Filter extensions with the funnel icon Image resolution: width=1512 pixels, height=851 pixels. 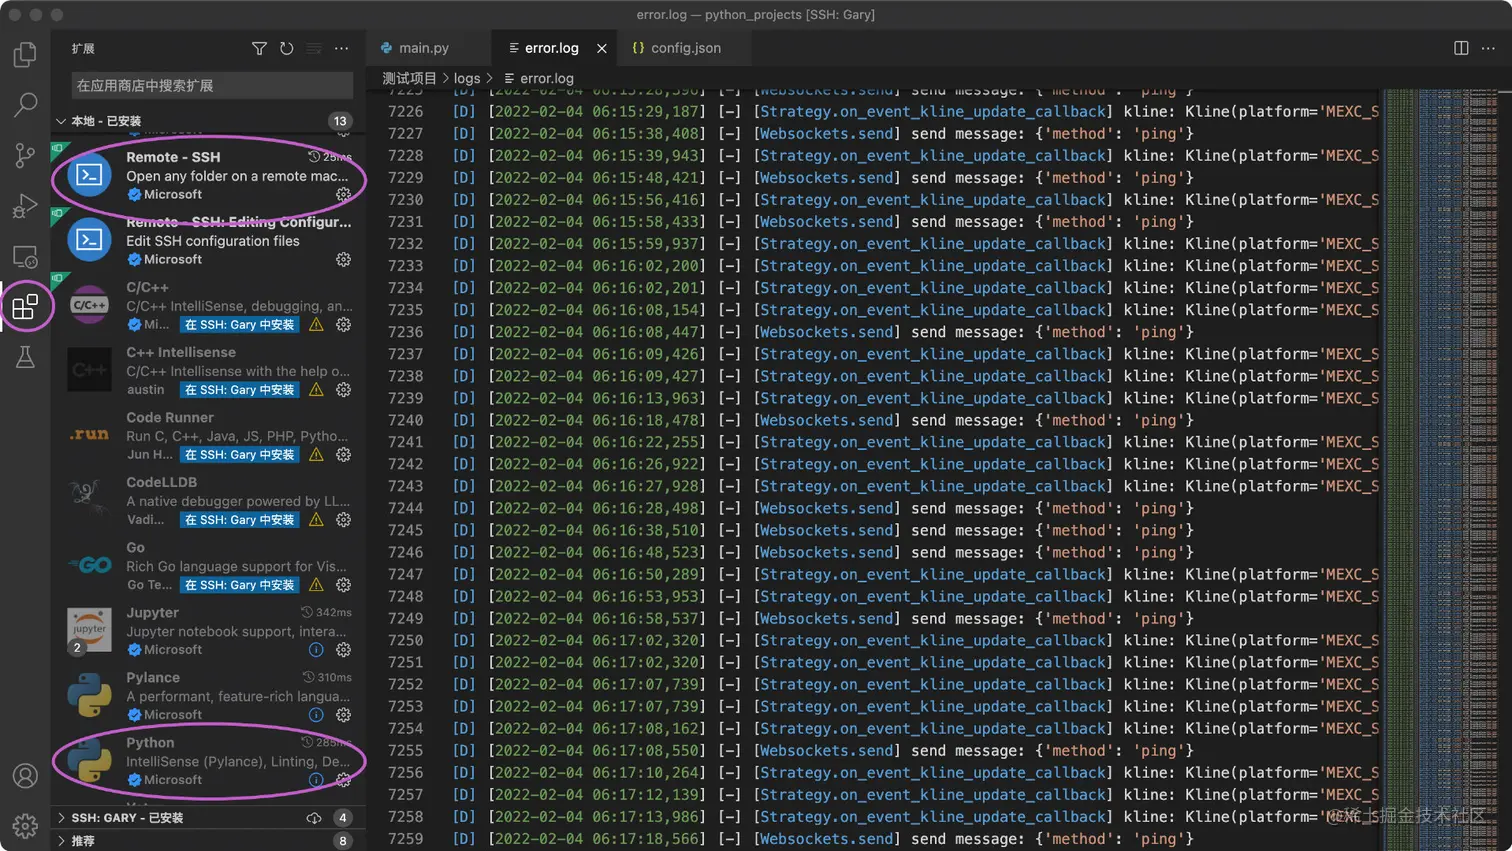click(259, 48)
